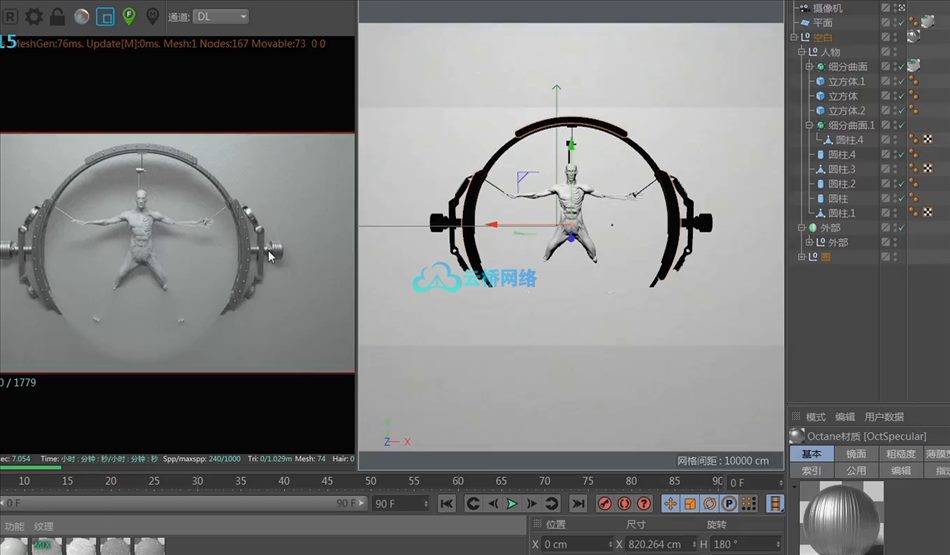Screen dimensions: 950x555
Task: Click the Octane material preview sphere
Action: pyautogui.click(x=842, y=518)
